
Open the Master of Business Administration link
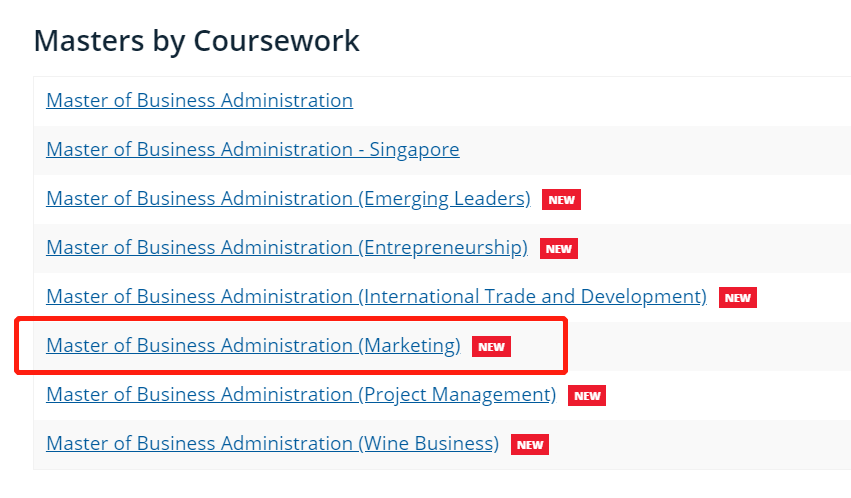(x=199, y=100)
